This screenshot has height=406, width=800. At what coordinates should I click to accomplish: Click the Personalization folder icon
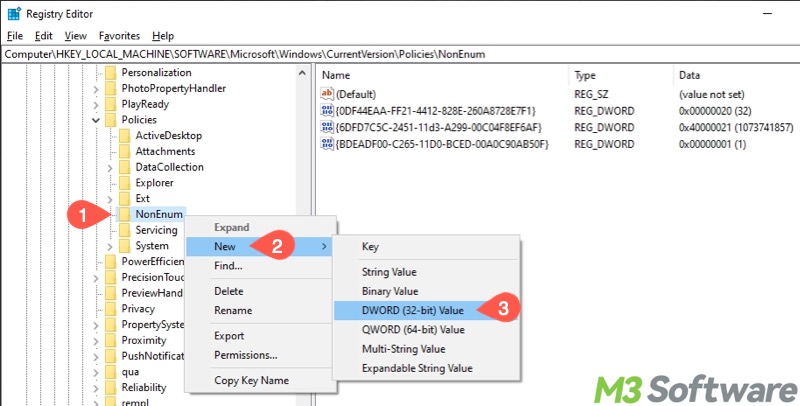click(x=111, y=72)
